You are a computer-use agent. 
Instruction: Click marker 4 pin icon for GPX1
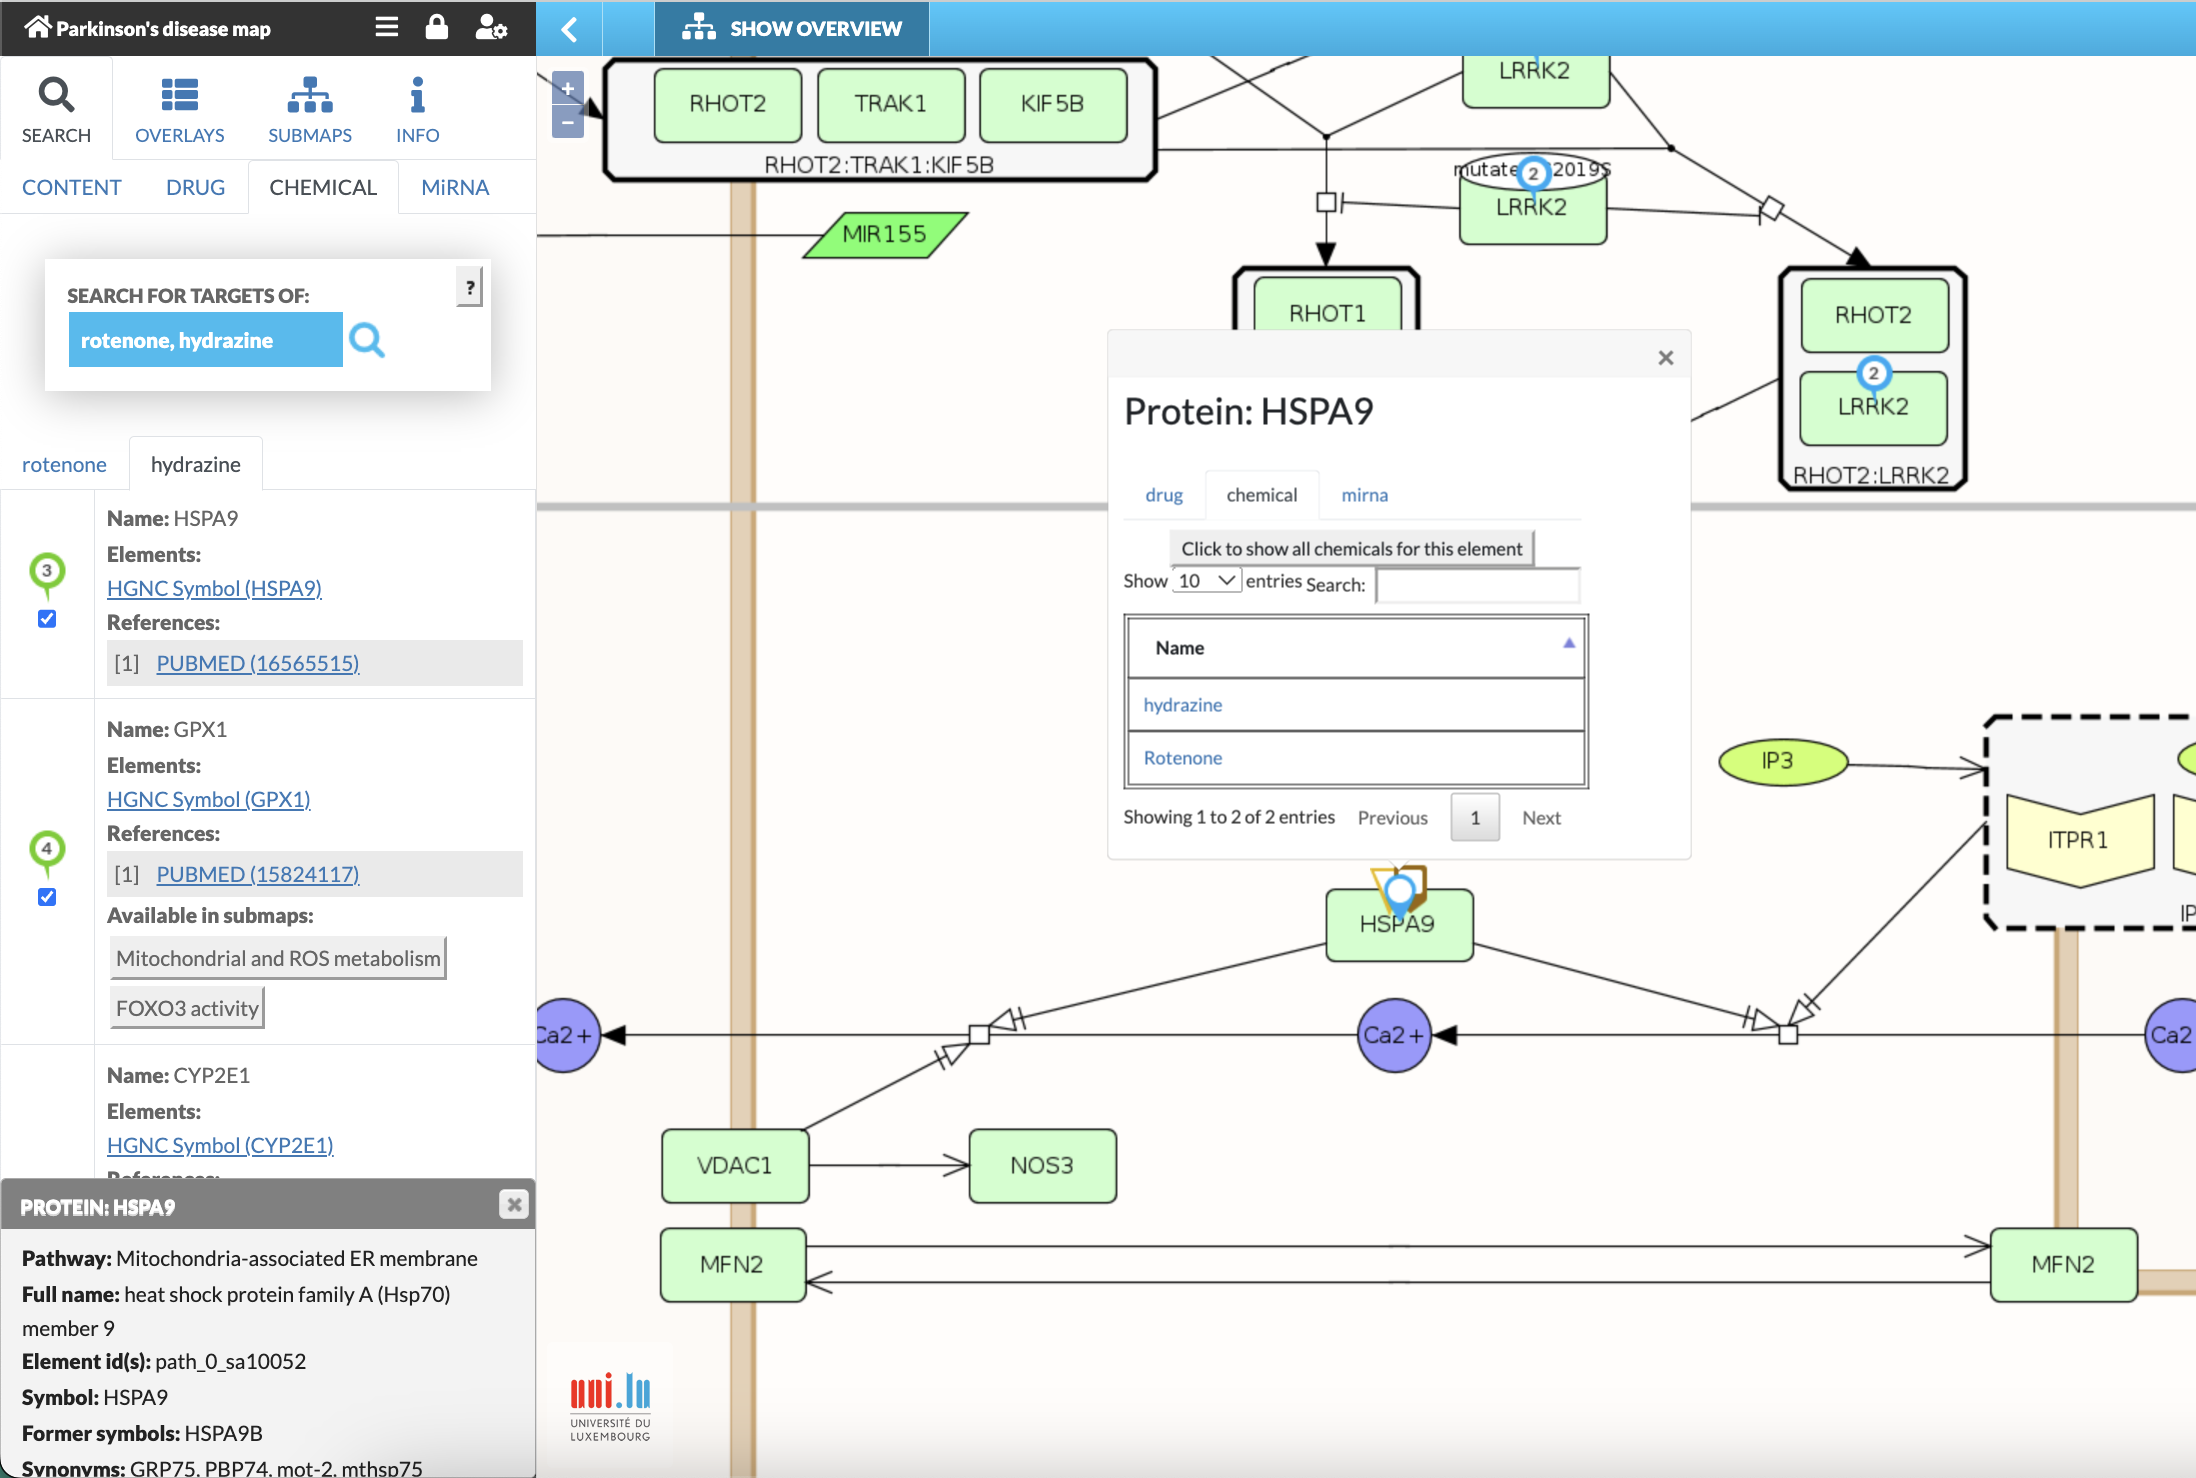click(47, 852)
